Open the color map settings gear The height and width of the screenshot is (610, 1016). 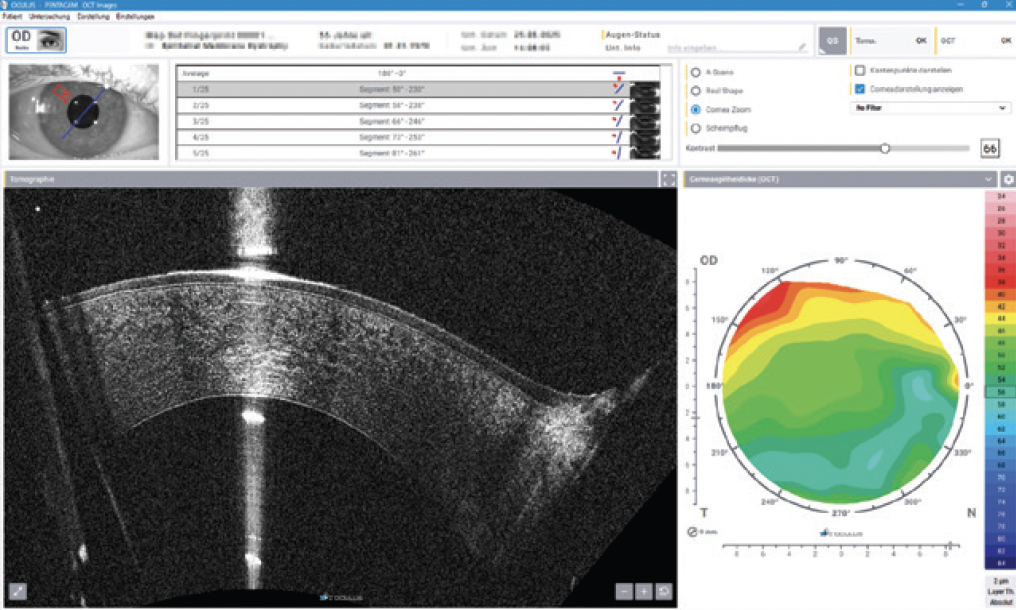coord(1007,179)
